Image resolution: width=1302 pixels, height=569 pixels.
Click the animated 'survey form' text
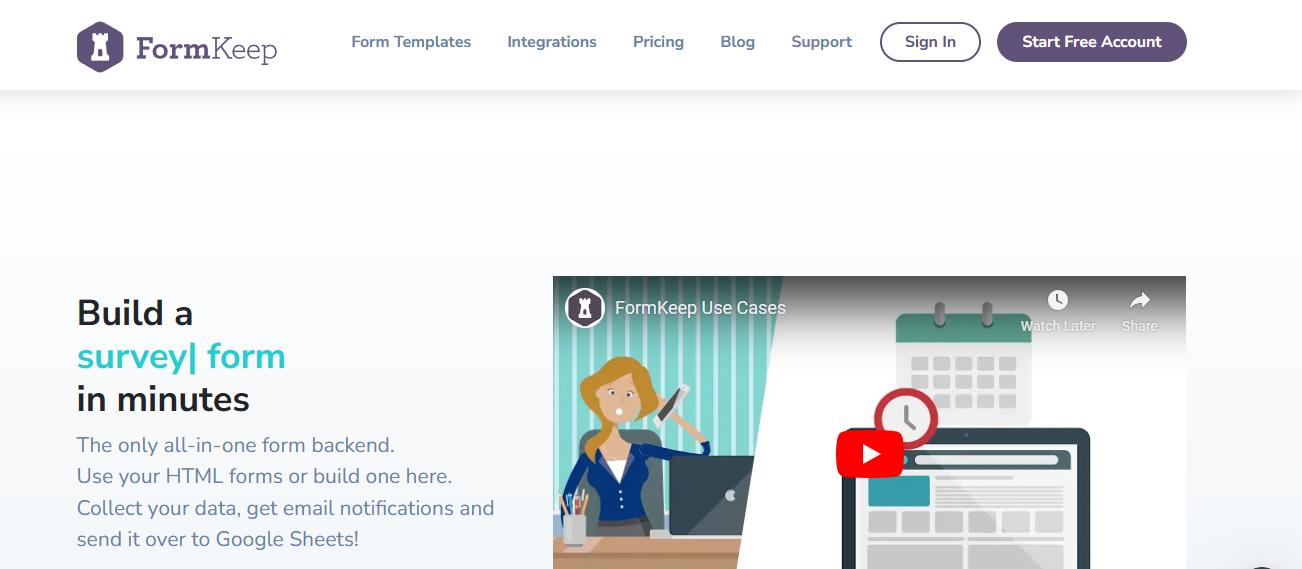coord(181,357)
